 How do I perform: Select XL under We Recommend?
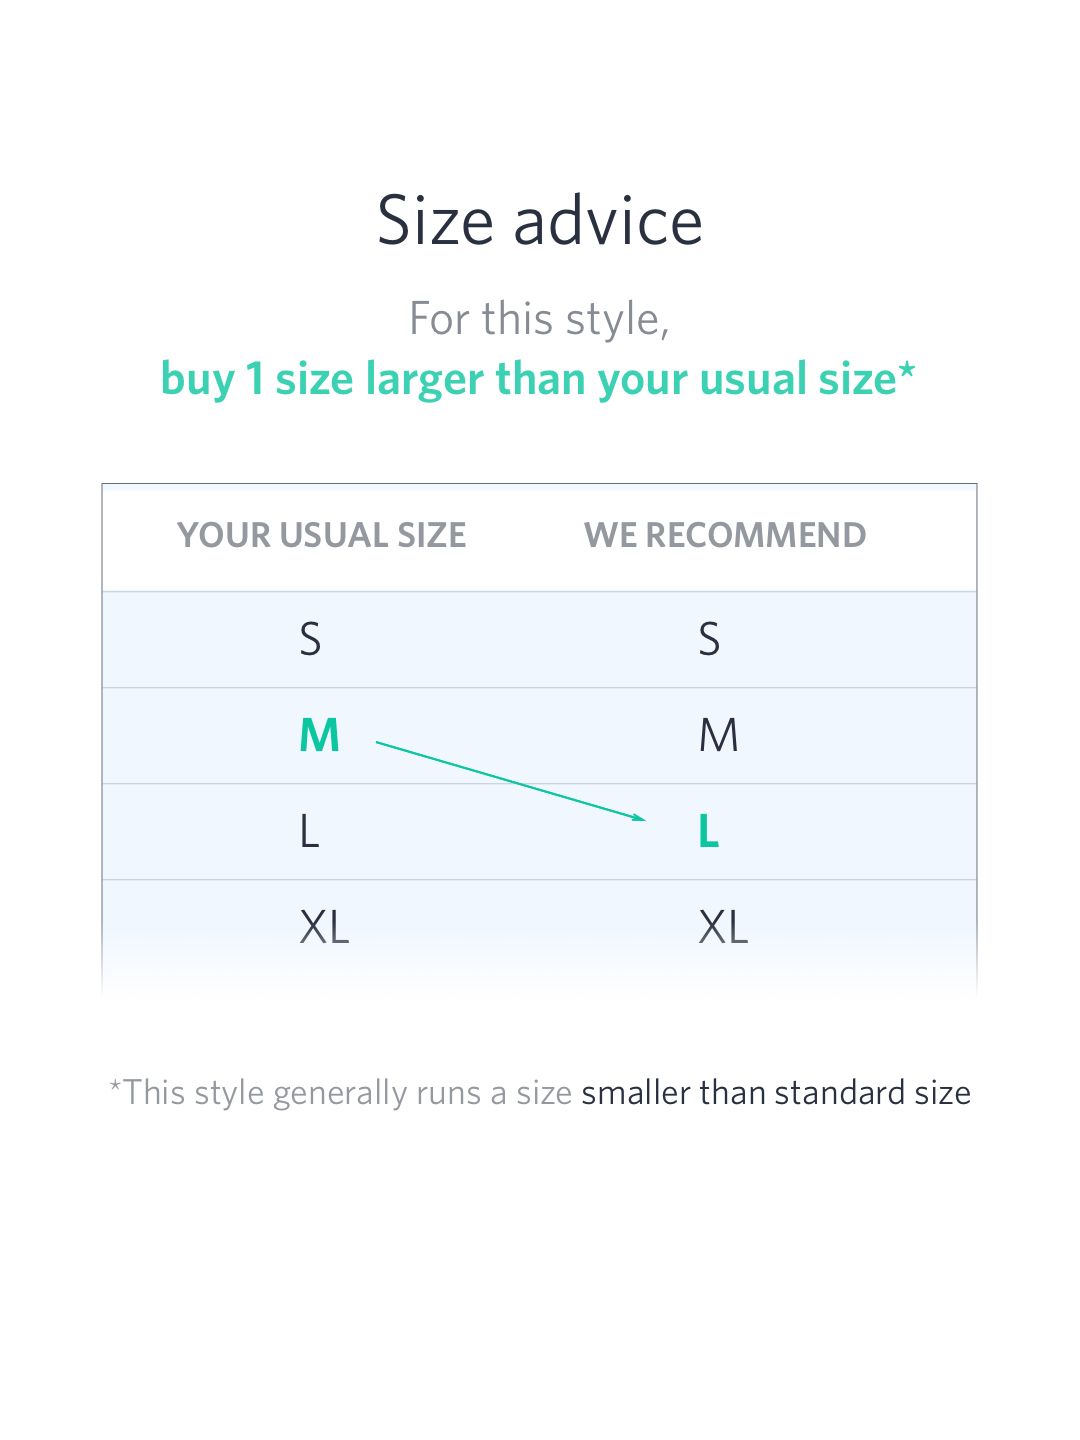[724, 927]
